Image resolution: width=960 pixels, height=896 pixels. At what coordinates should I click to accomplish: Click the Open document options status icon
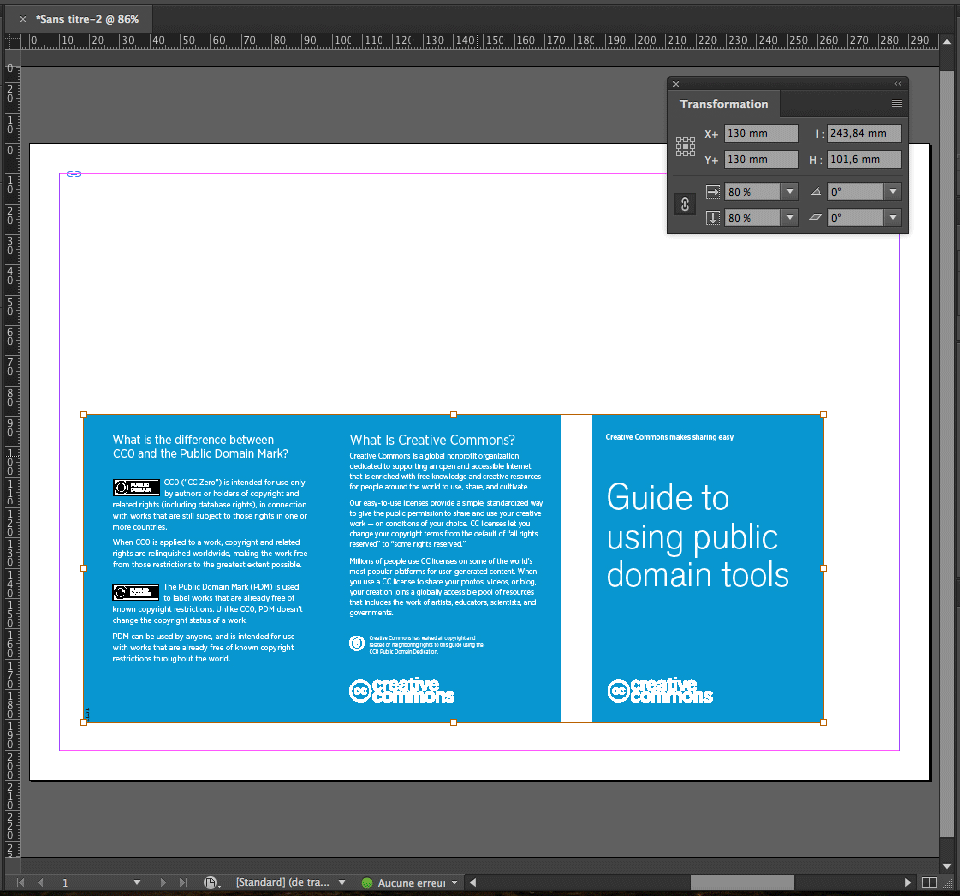(211, 883)
